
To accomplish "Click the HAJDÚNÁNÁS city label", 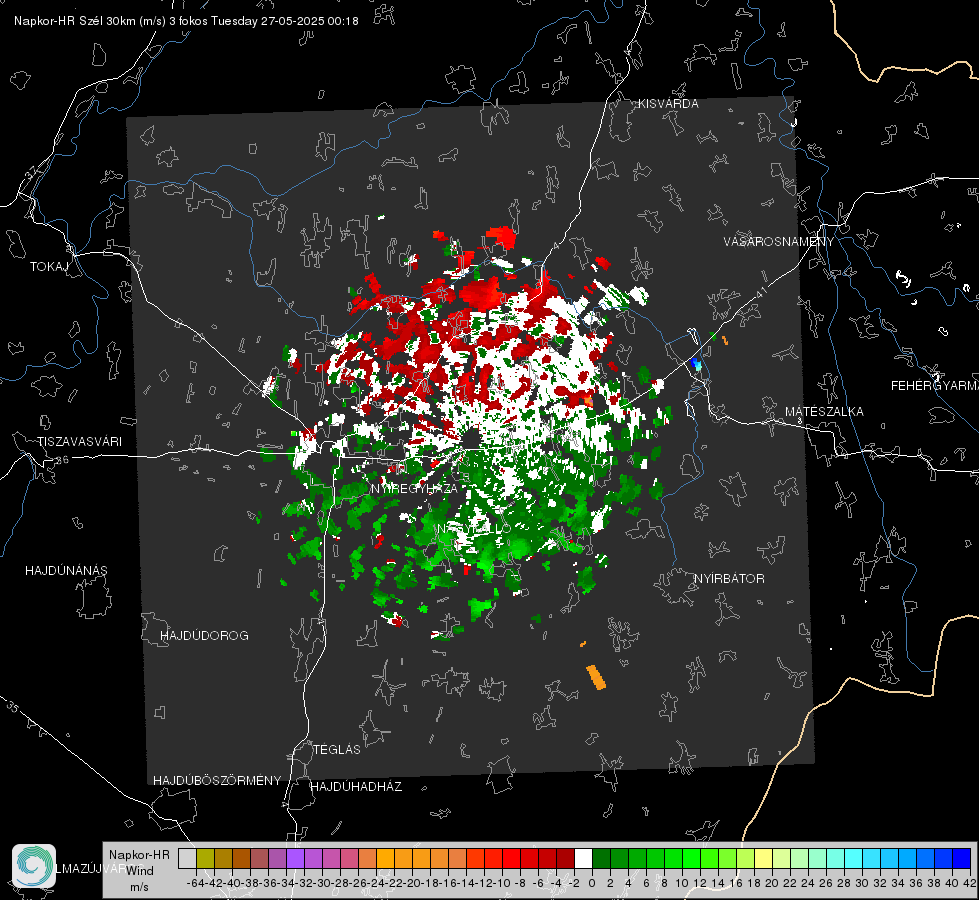I will coord(66,571).
